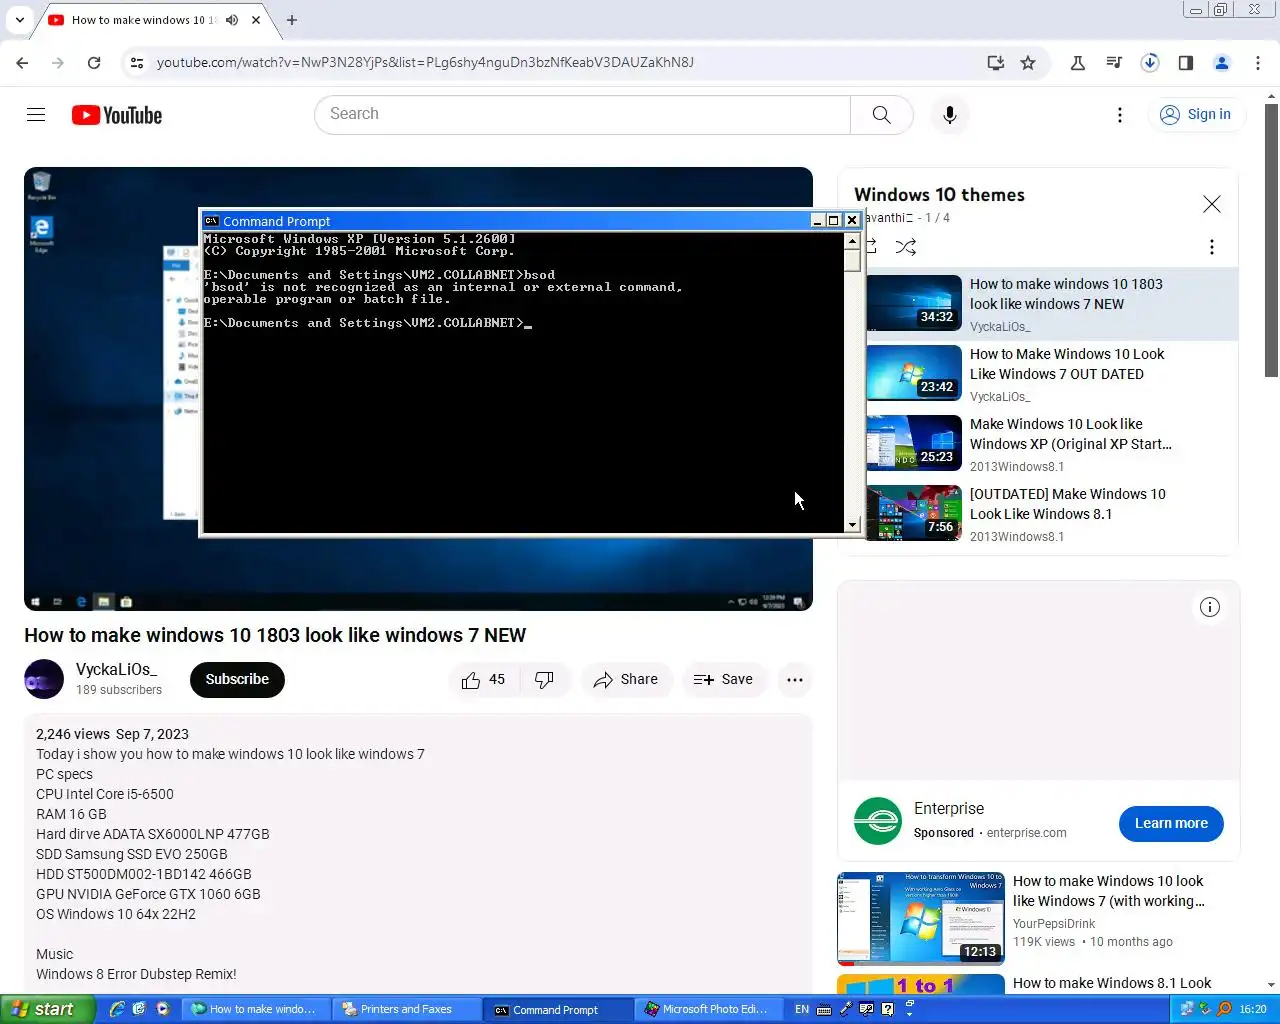Share the video

pyautogui.click(x=626, y=680)
